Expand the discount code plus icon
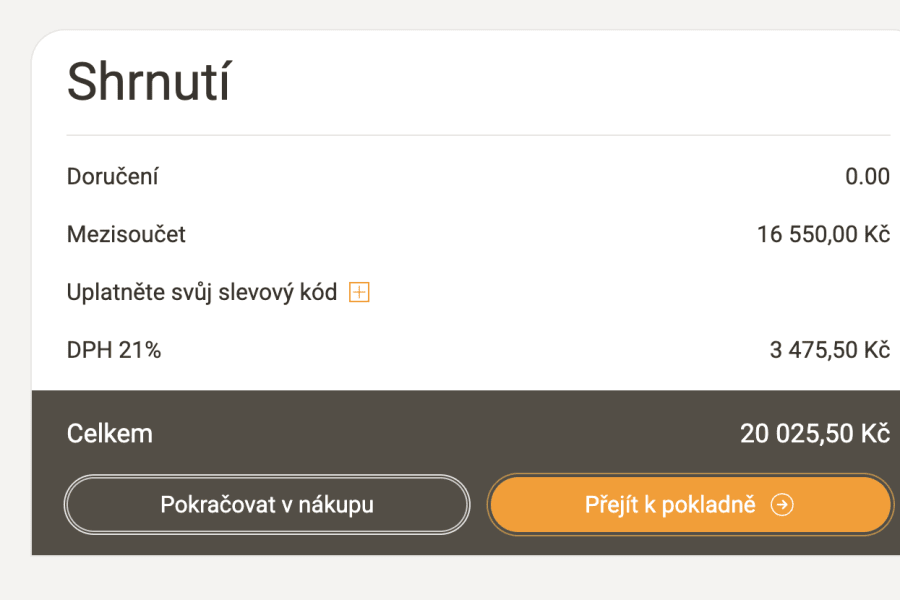 click(359, 292)
